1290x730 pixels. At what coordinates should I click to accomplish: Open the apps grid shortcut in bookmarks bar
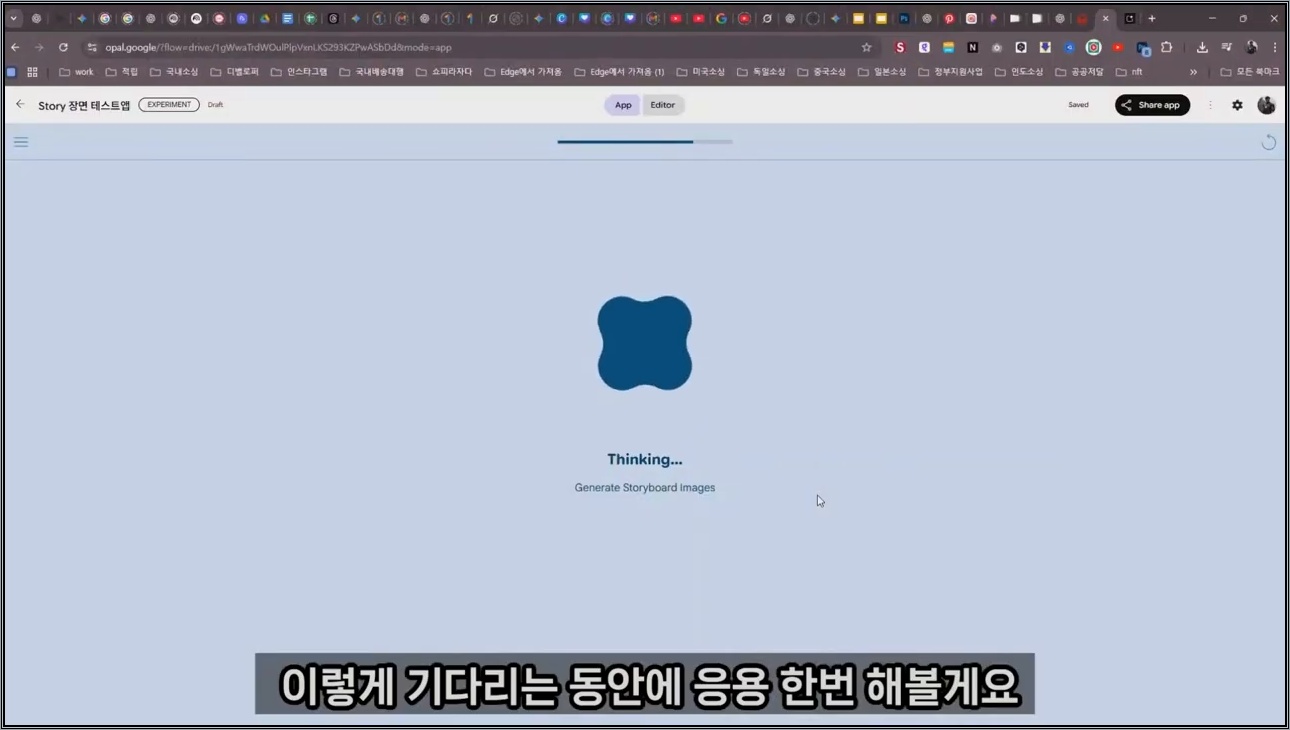click(x=32, y=72)
